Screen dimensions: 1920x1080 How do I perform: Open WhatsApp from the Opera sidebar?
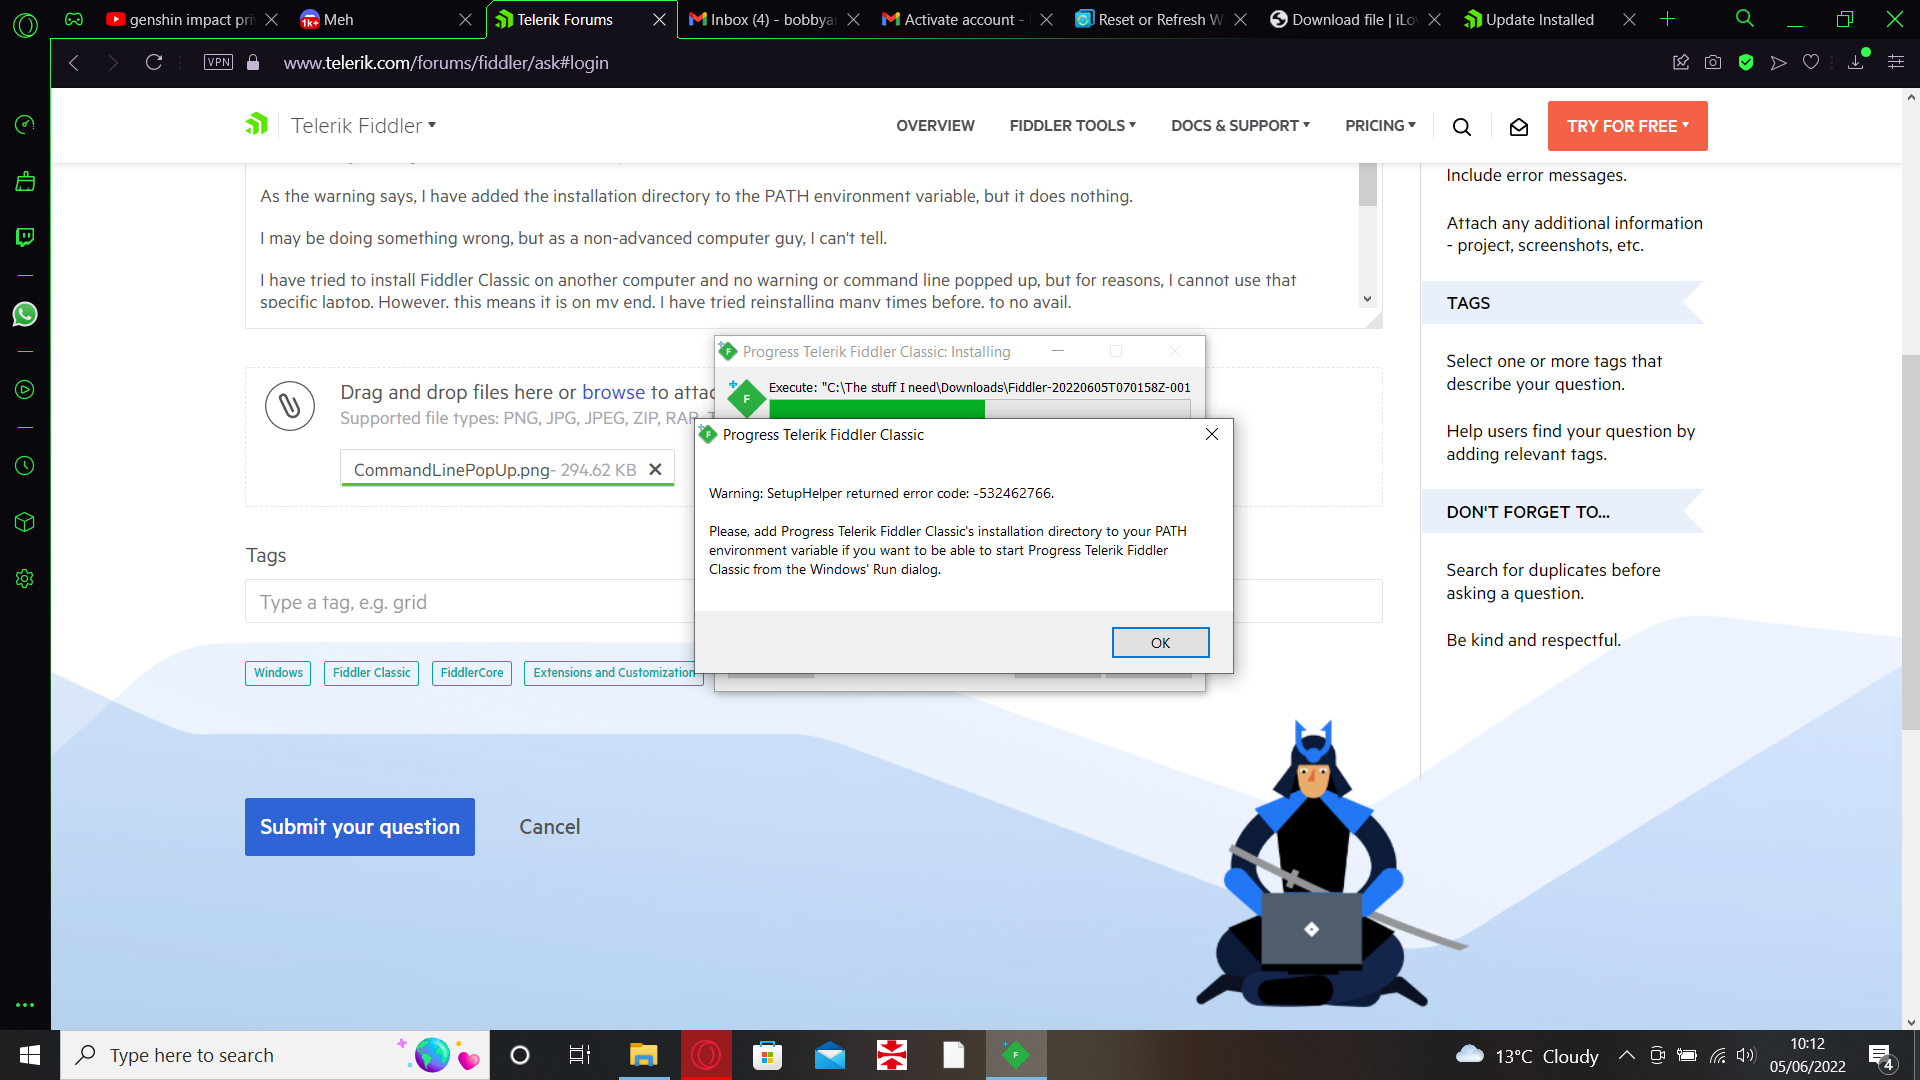click(x=25, y=314)
